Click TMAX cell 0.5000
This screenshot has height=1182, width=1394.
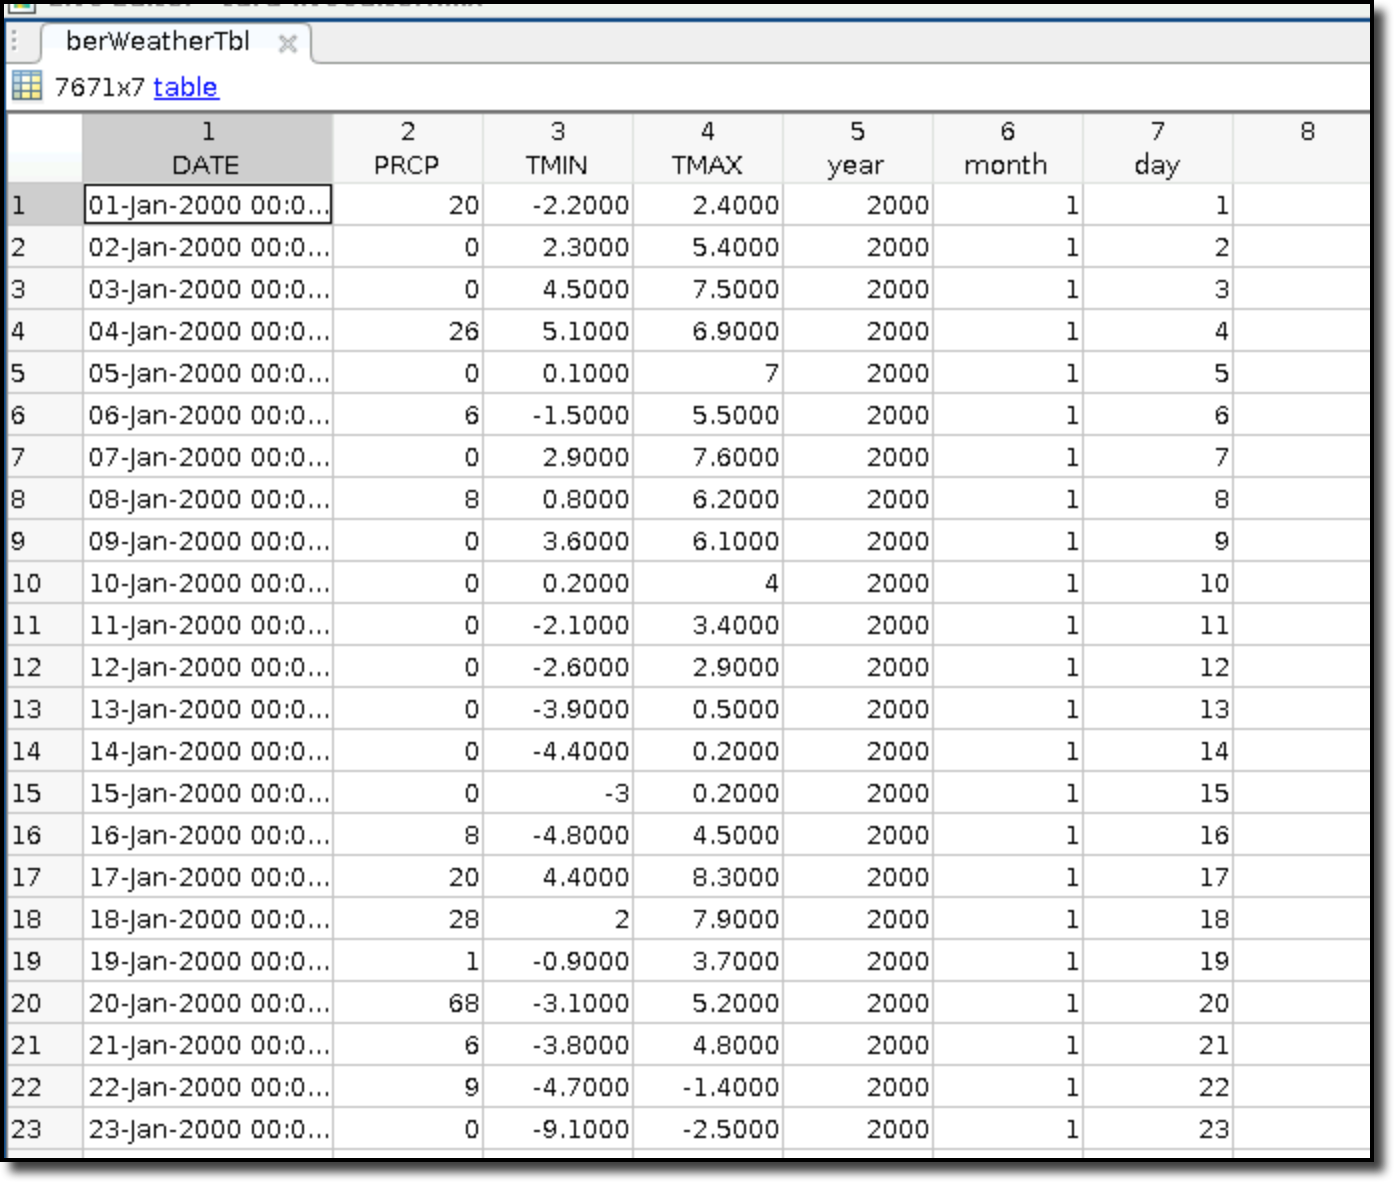click(x=708, y=709)
